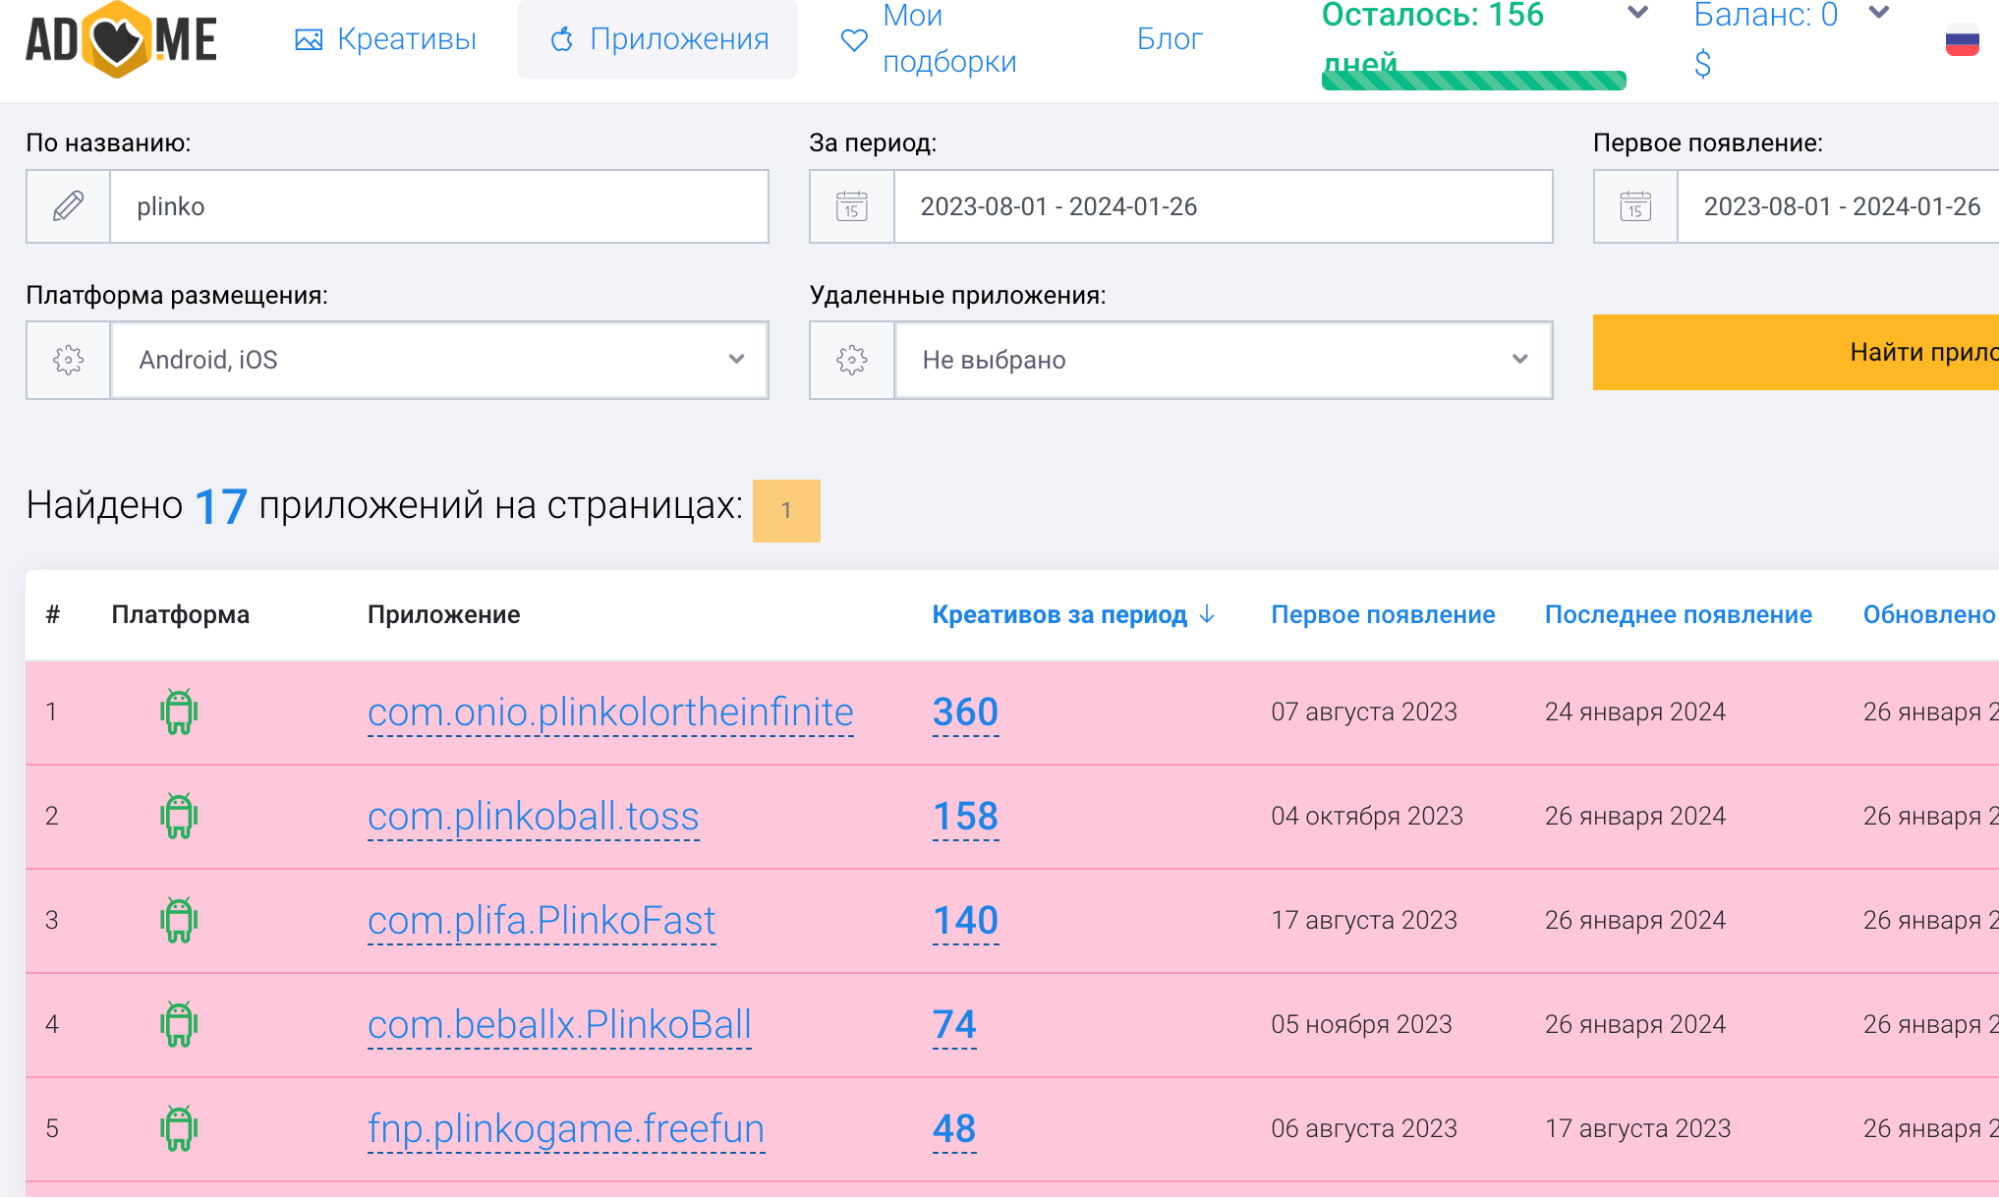Open the Удаленные приложения dropdown showing Не выбрано

tap(1223, 360)
